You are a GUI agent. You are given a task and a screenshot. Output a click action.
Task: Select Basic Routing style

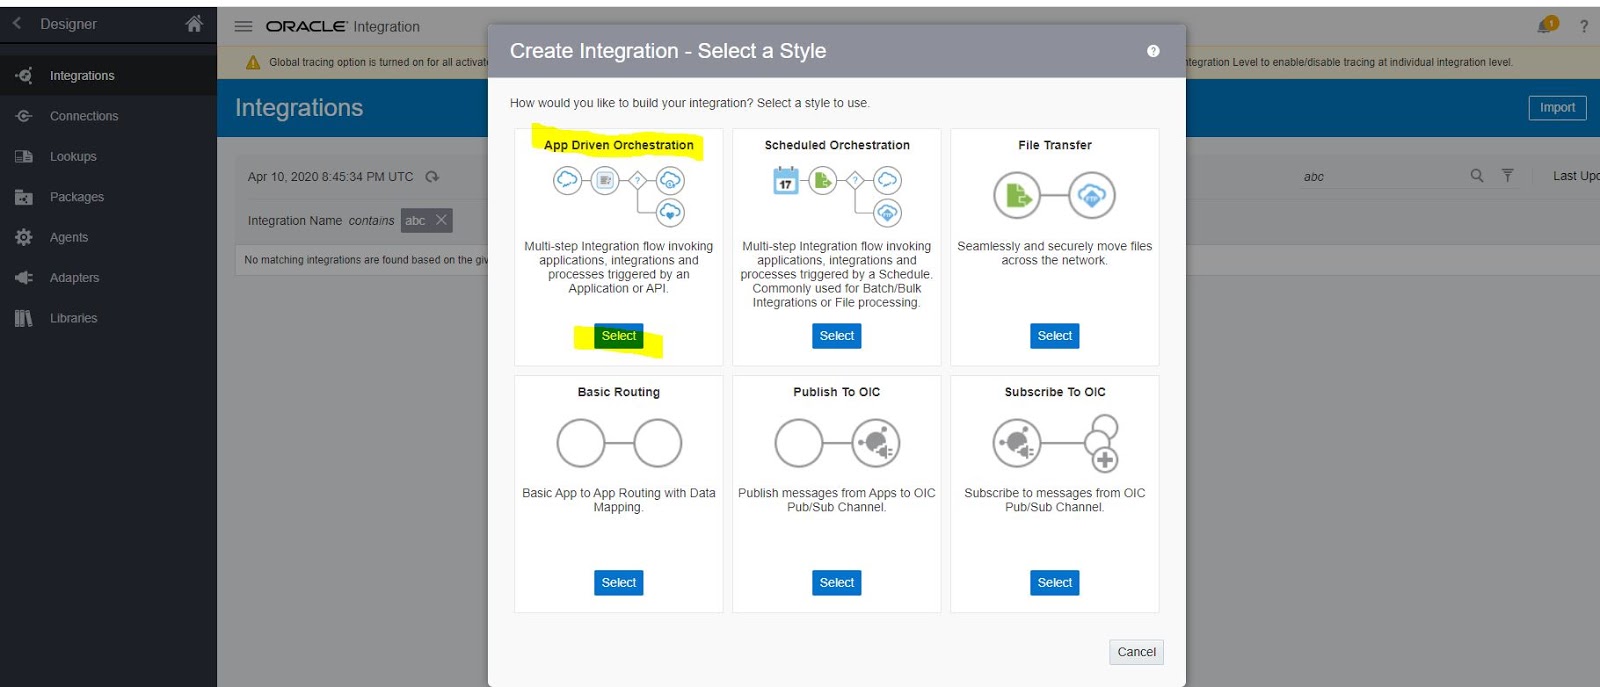point(619,583)
